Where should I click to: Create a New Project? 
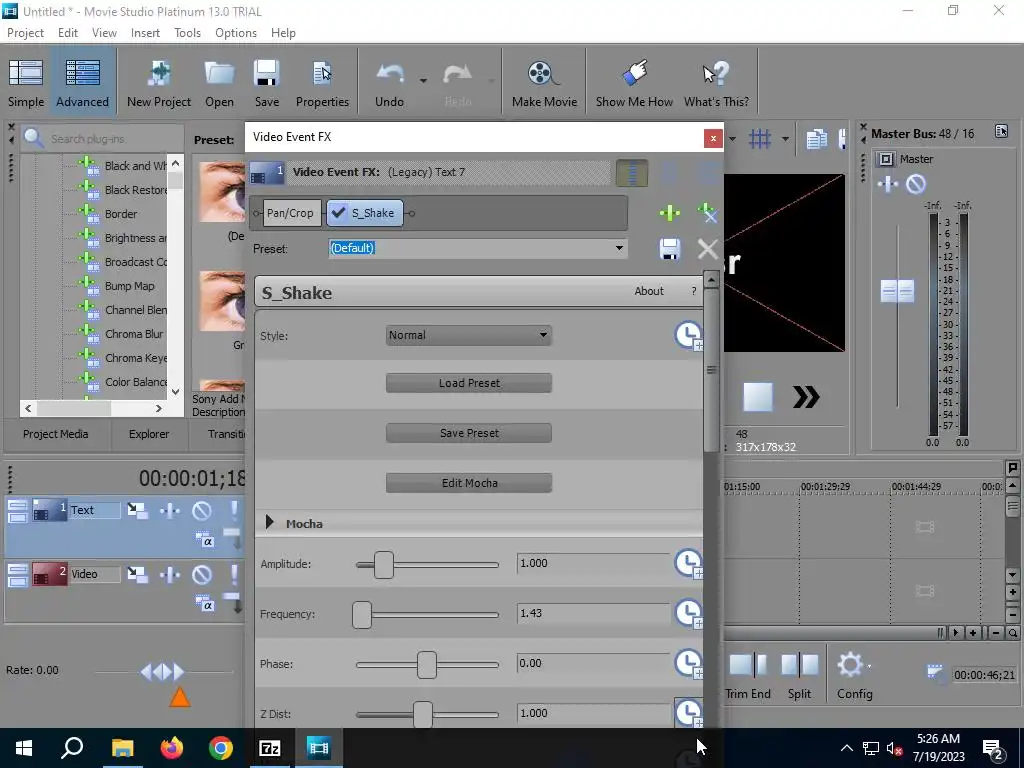tap(159, 83)
